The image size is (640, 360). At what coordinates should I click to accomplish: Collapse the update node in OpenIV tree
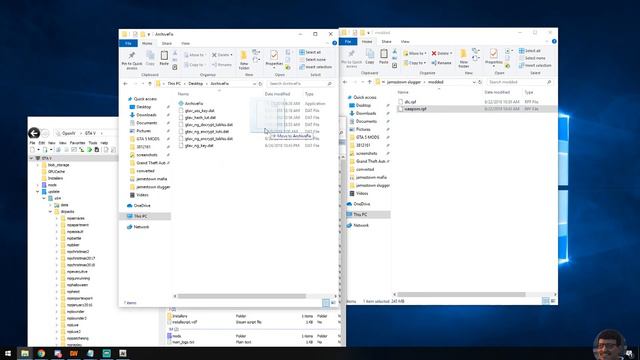point(38,192)
